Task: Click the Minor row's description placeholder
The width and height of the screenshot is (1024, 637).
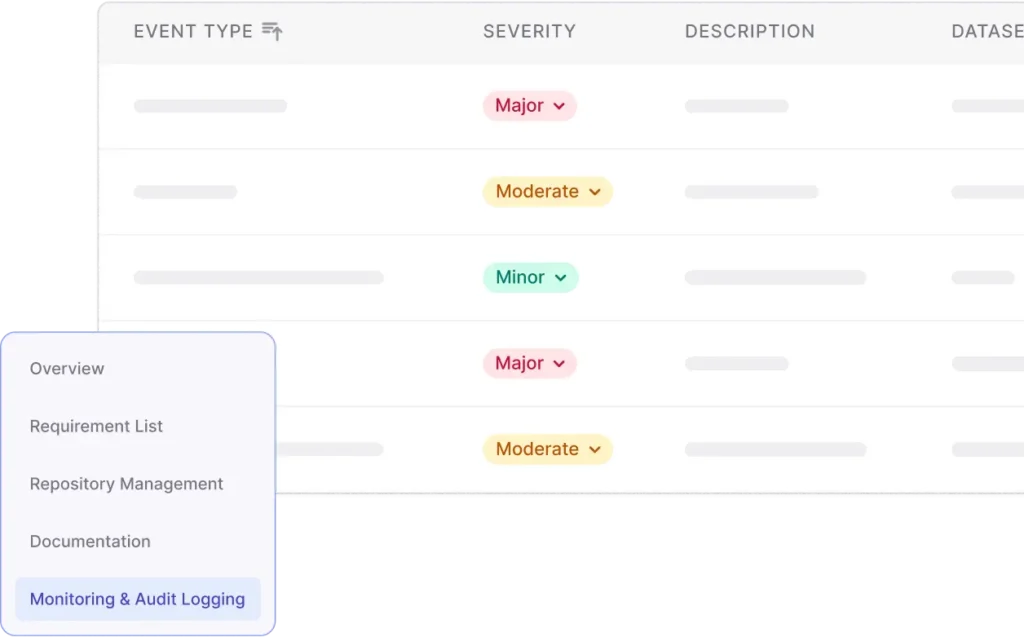Action: tap(775, 278)
